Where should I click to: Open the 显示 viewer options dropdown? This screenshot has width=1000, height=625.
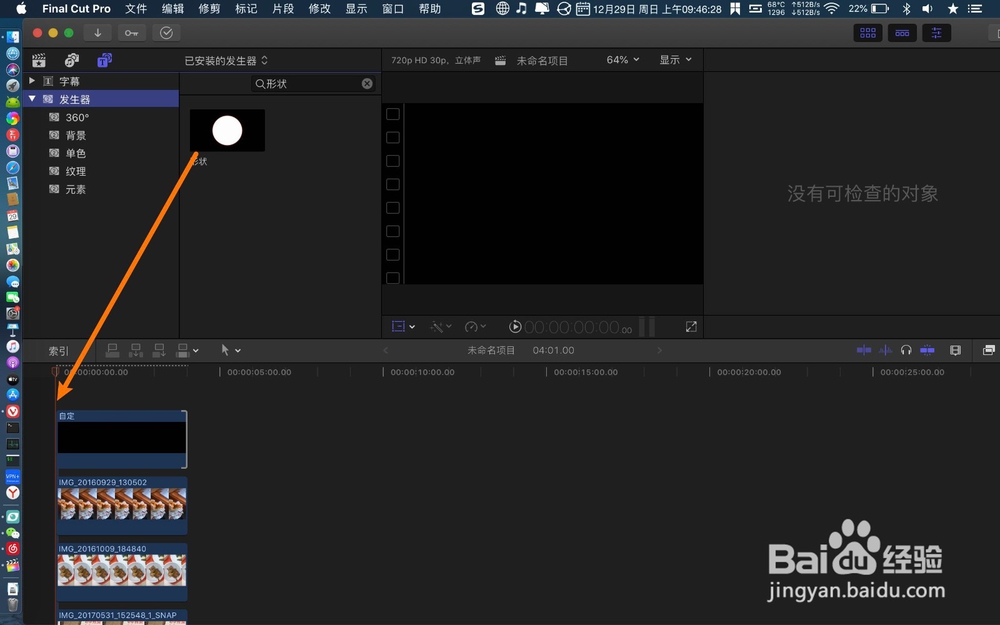(675, 59)
